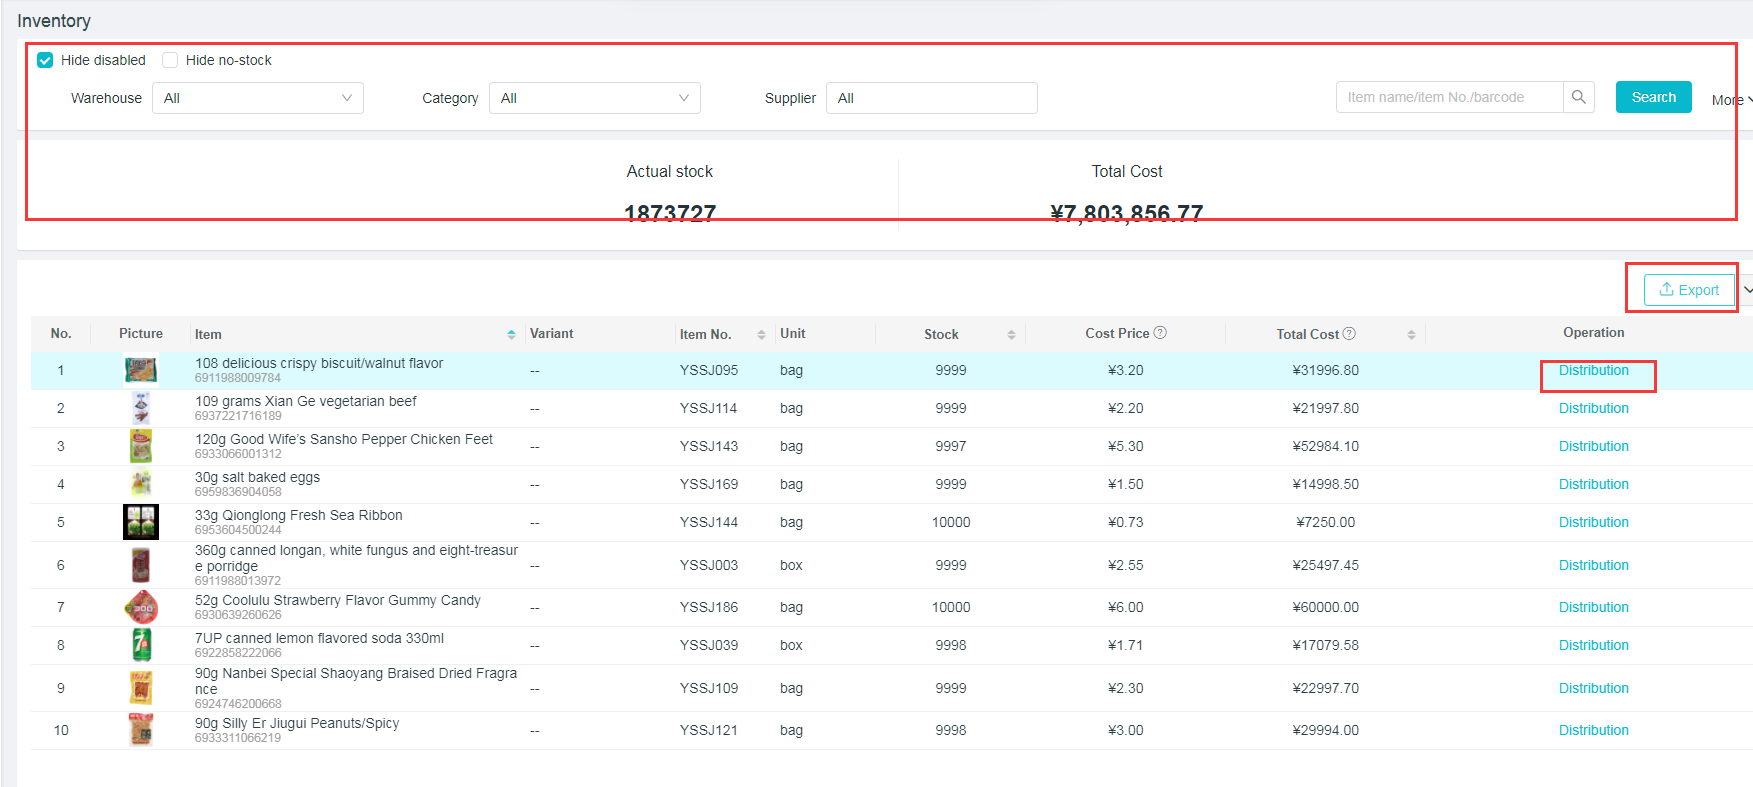The height and width of the screenshot is (787, 1753).
Task: Click the magnifier search icon
Action: click(1578, 97)
